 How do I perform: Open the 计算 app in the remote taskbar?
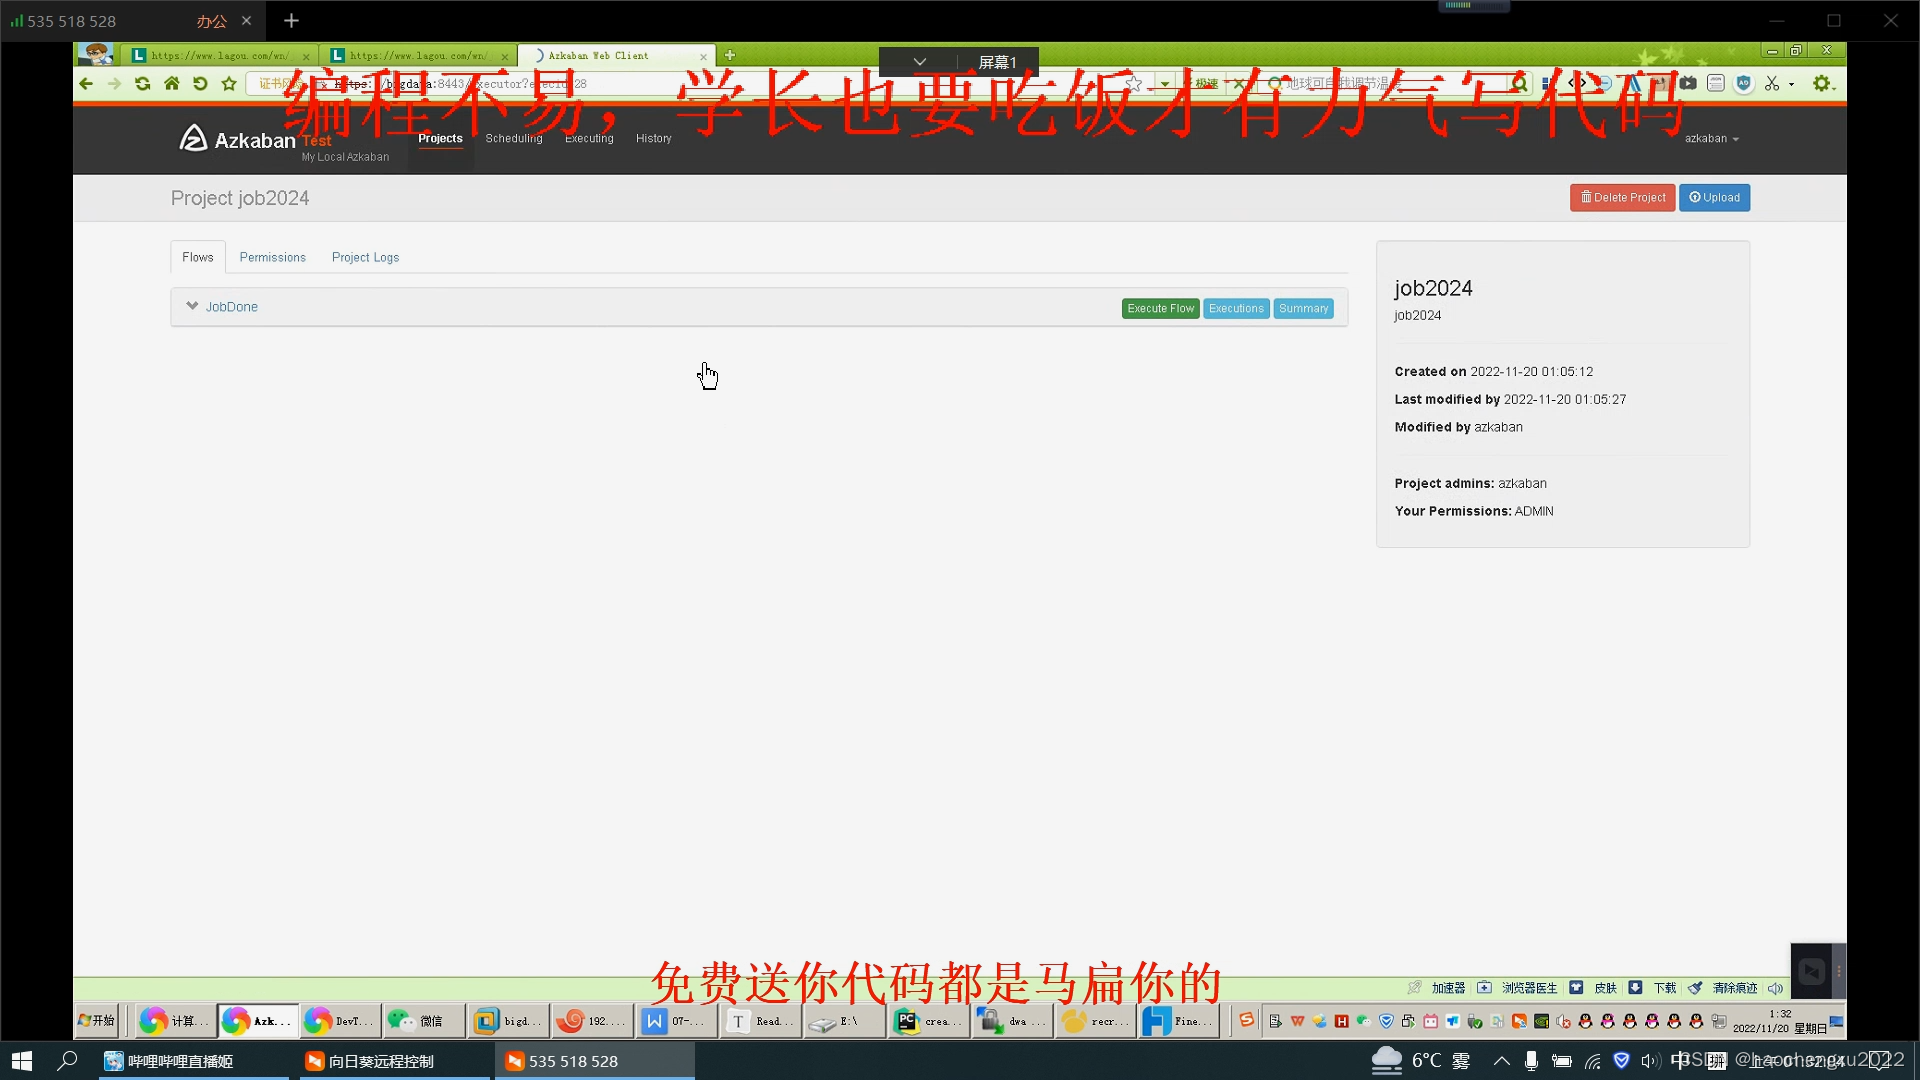click(x=174, y=1021)
